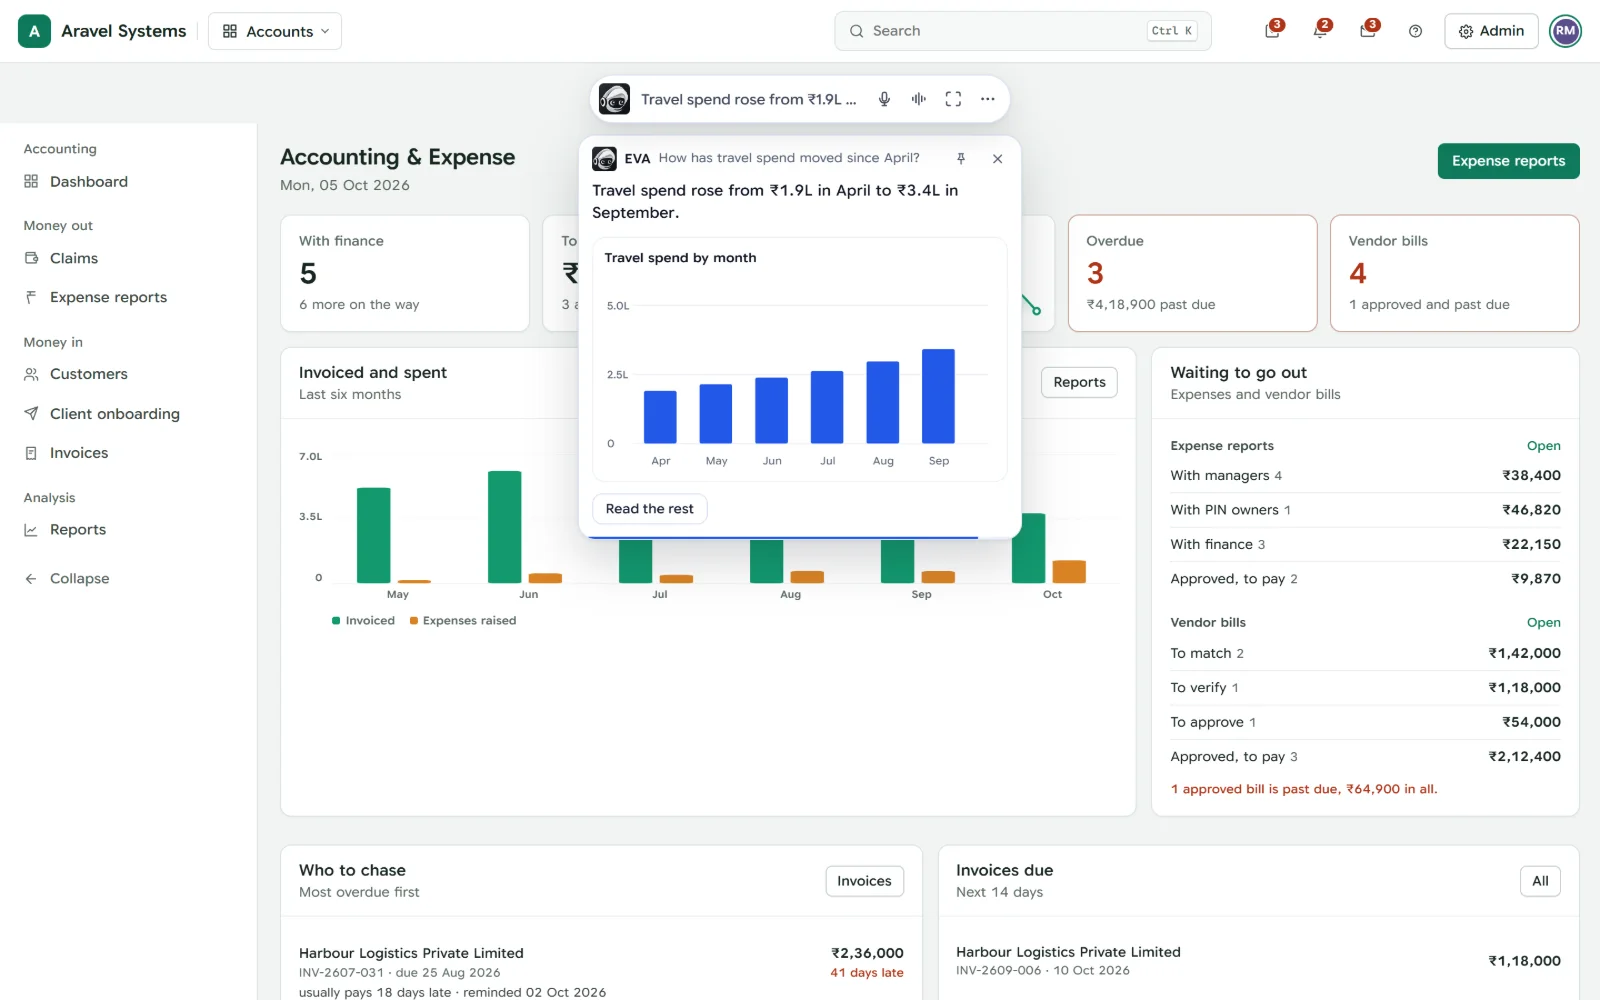Open the help question mark icon
The height and width of the screenshot is (1000, 1600).
1415,31
